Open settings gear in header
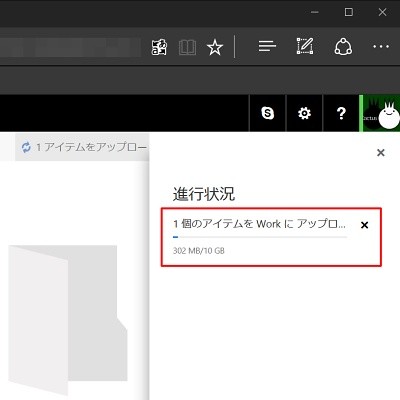Screen dimensions: 400x400 coord(304,113)
